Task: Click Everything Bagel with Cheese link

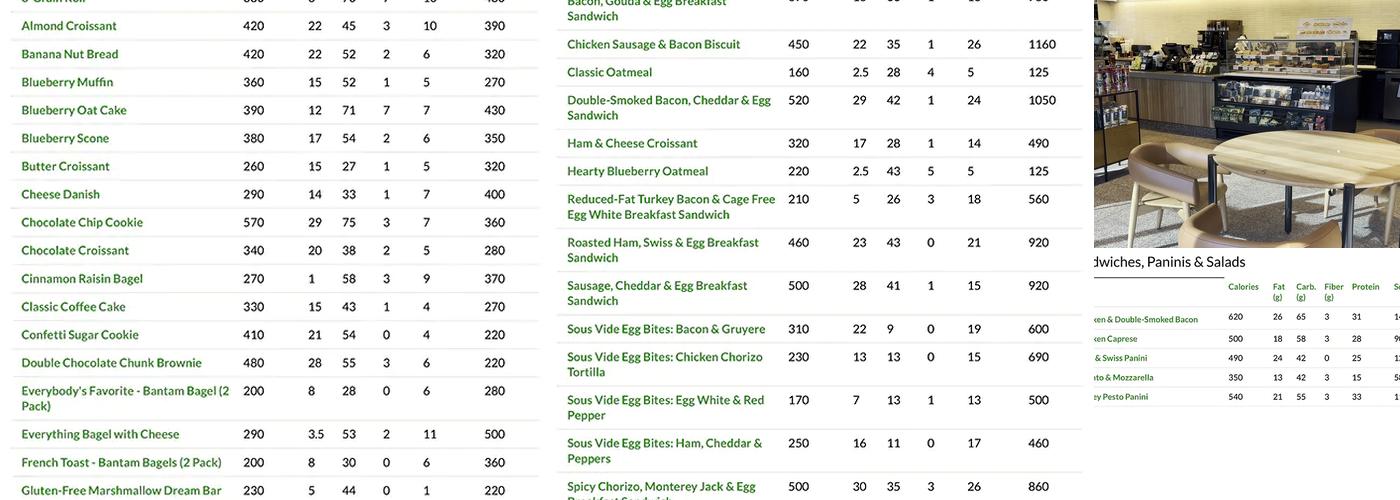Action: 101,434
